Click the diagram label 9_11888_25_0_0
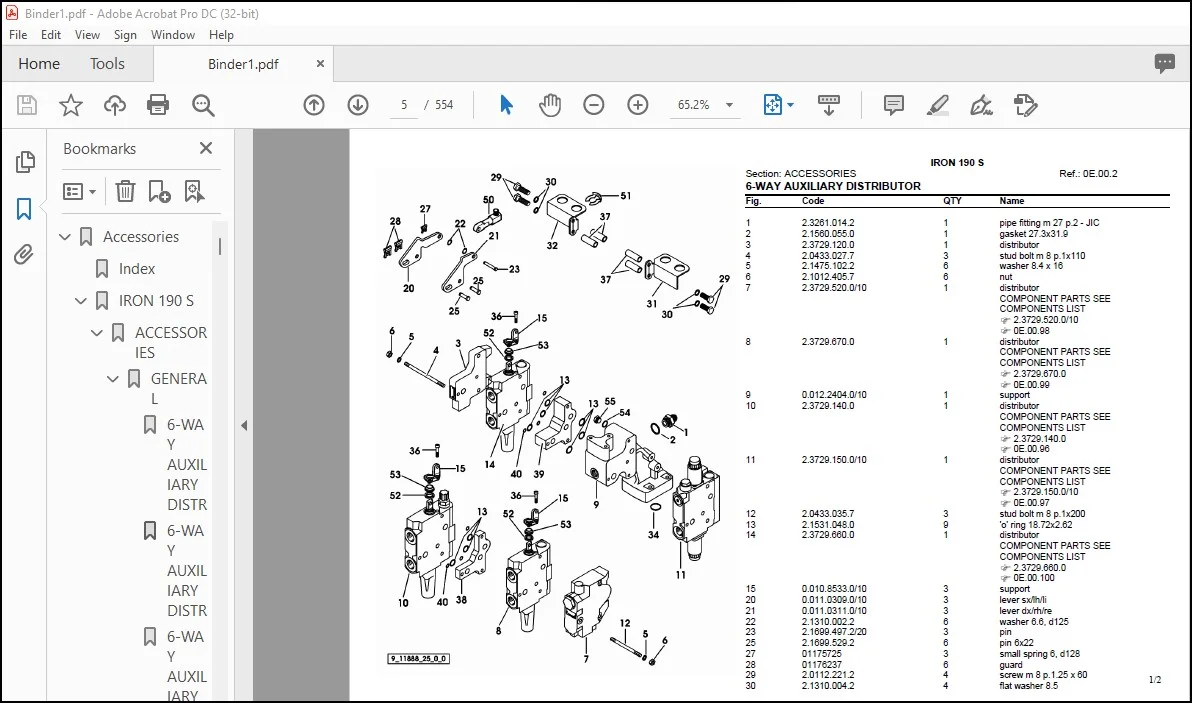This screenshot has width=1192, height=703. (419, 659)
